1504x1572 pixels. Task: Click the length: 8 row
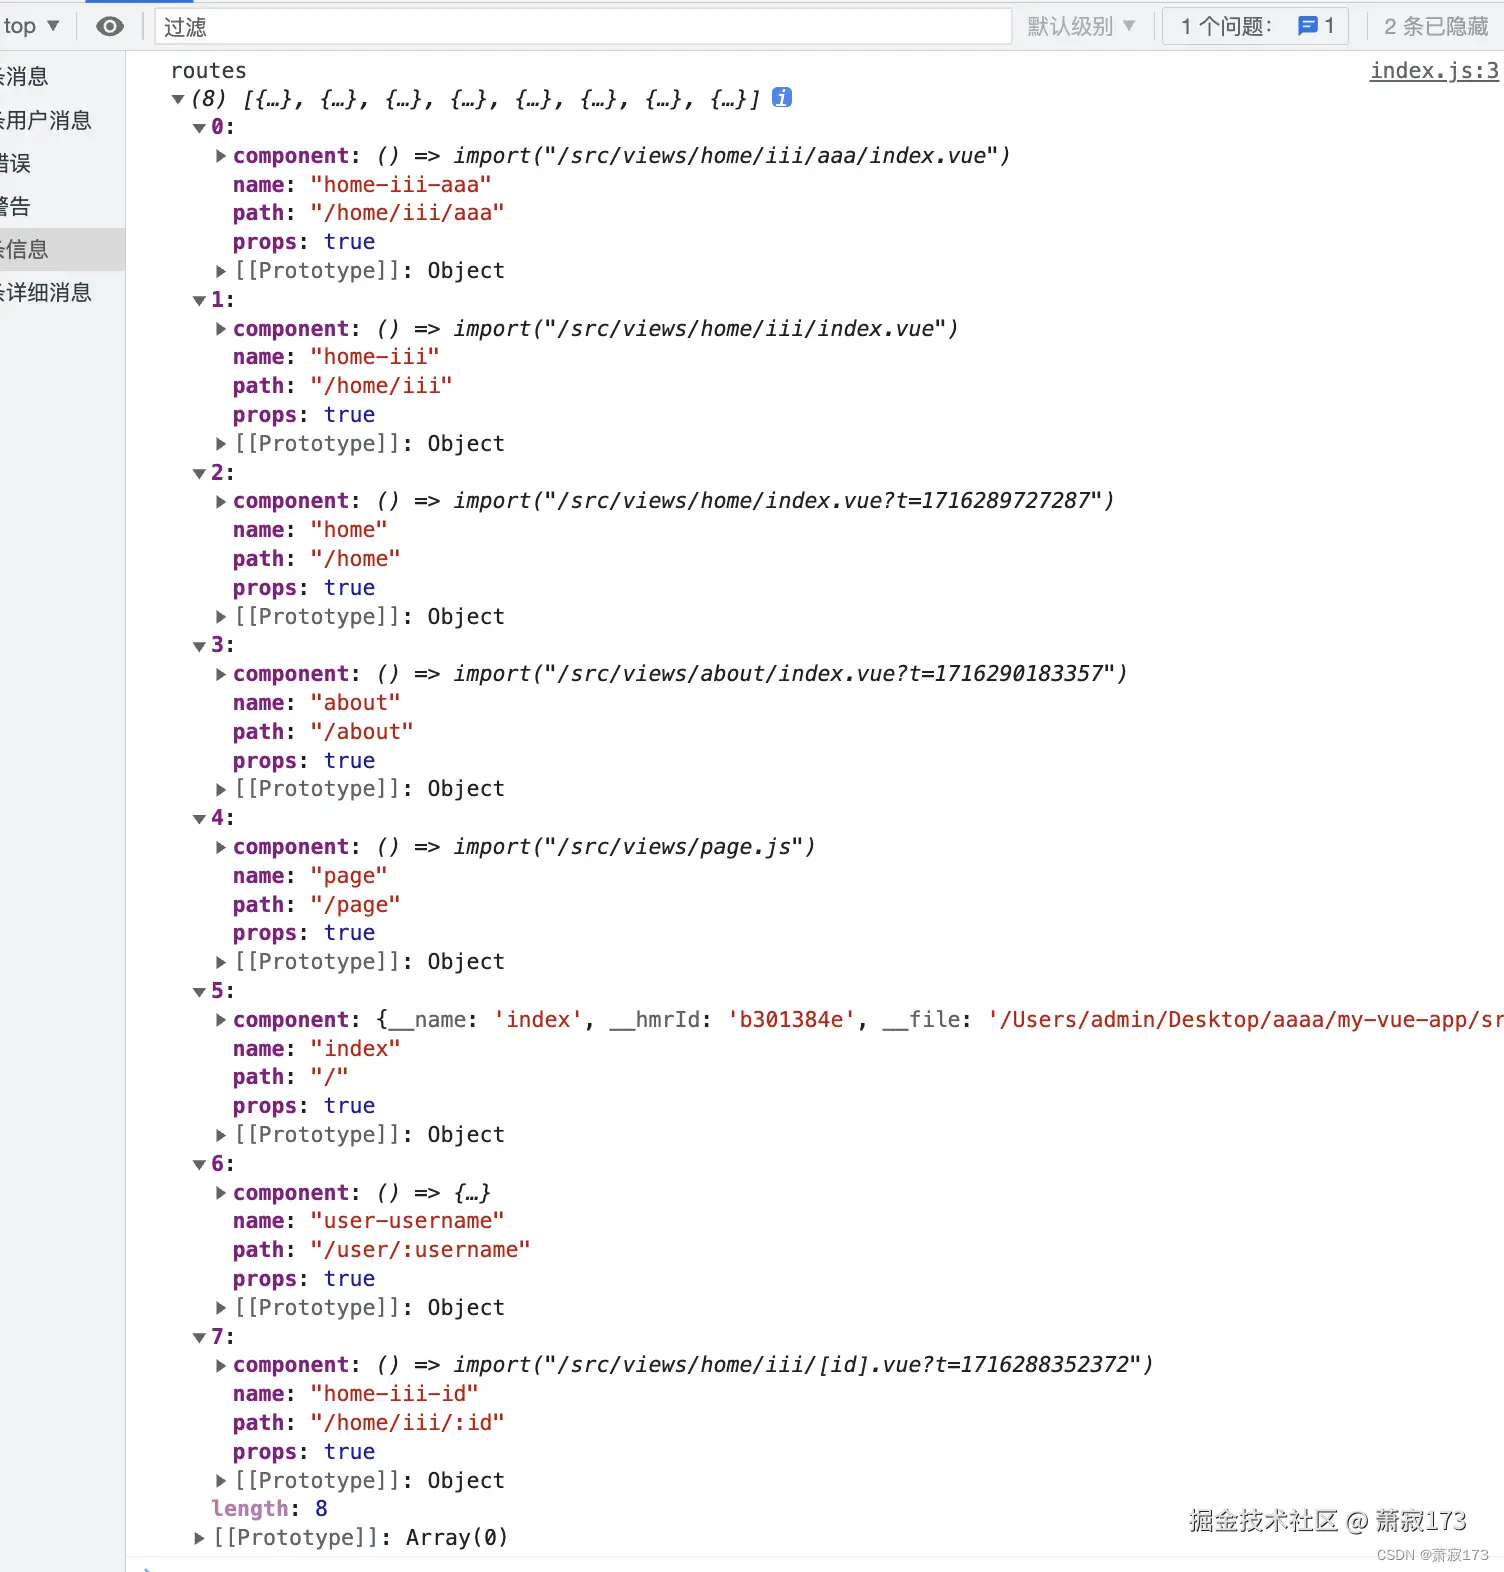[269, 1509]
